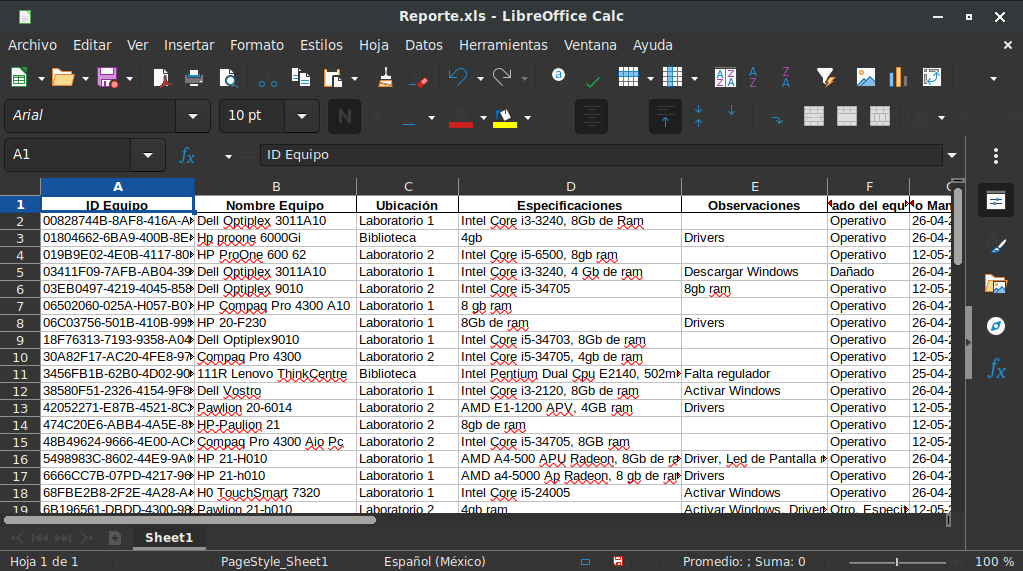Image resolution: width=1023 pixels, height=571 pixels.
Task: Apply yellow background color swatch
Action: (x=504, y=117)
